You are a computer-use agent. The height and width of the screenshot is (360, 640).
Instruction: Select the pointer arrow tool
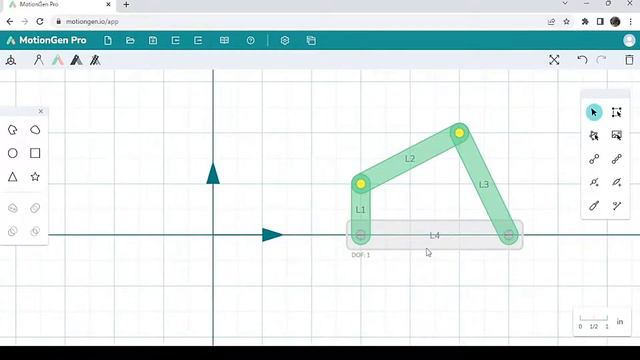(594, 112)
